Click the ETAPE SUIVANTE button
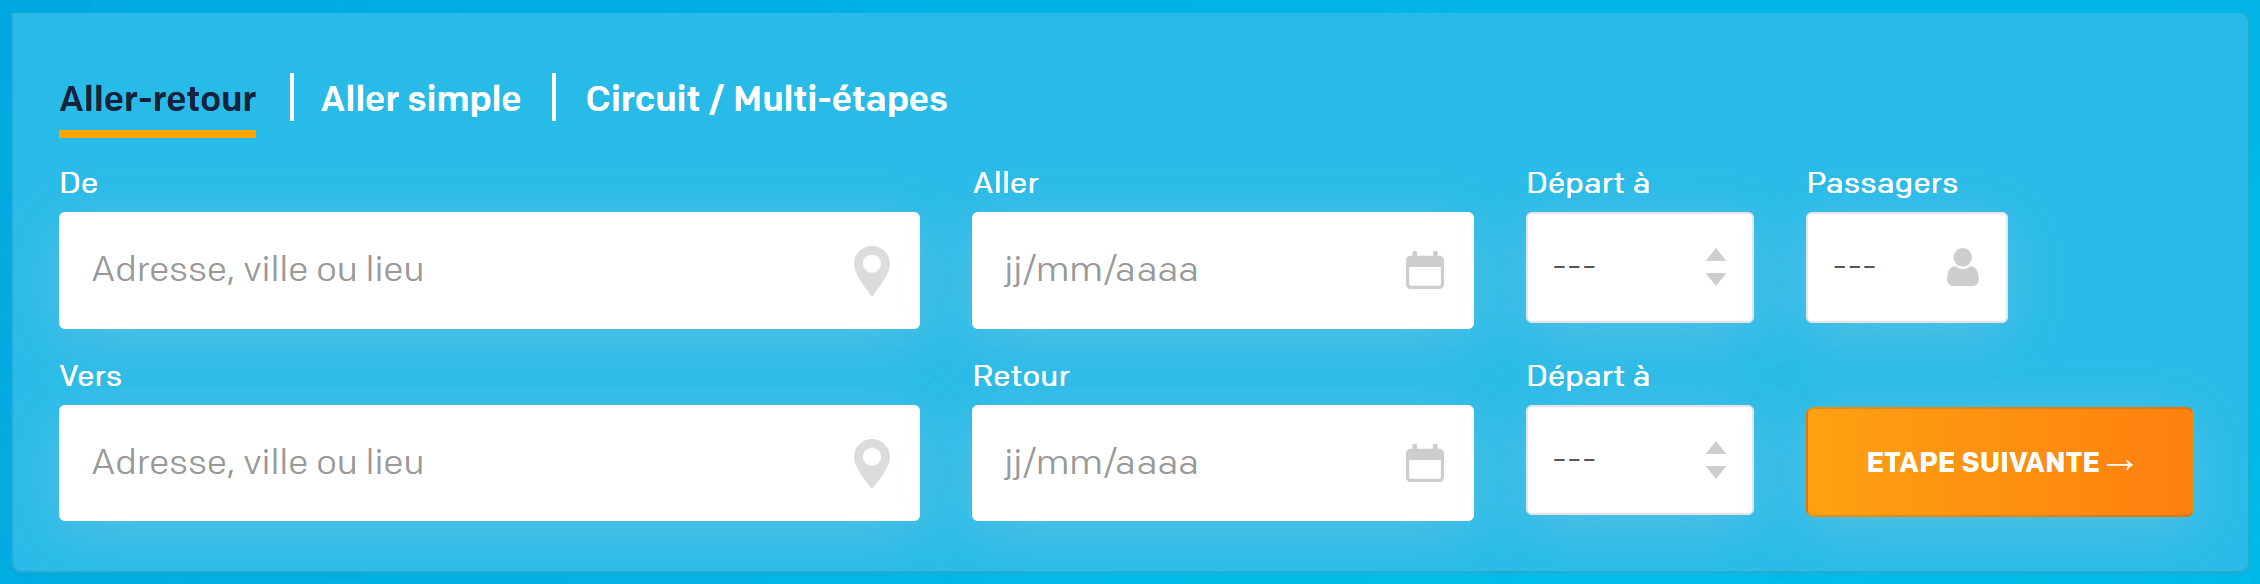 tap(1999, 462)
